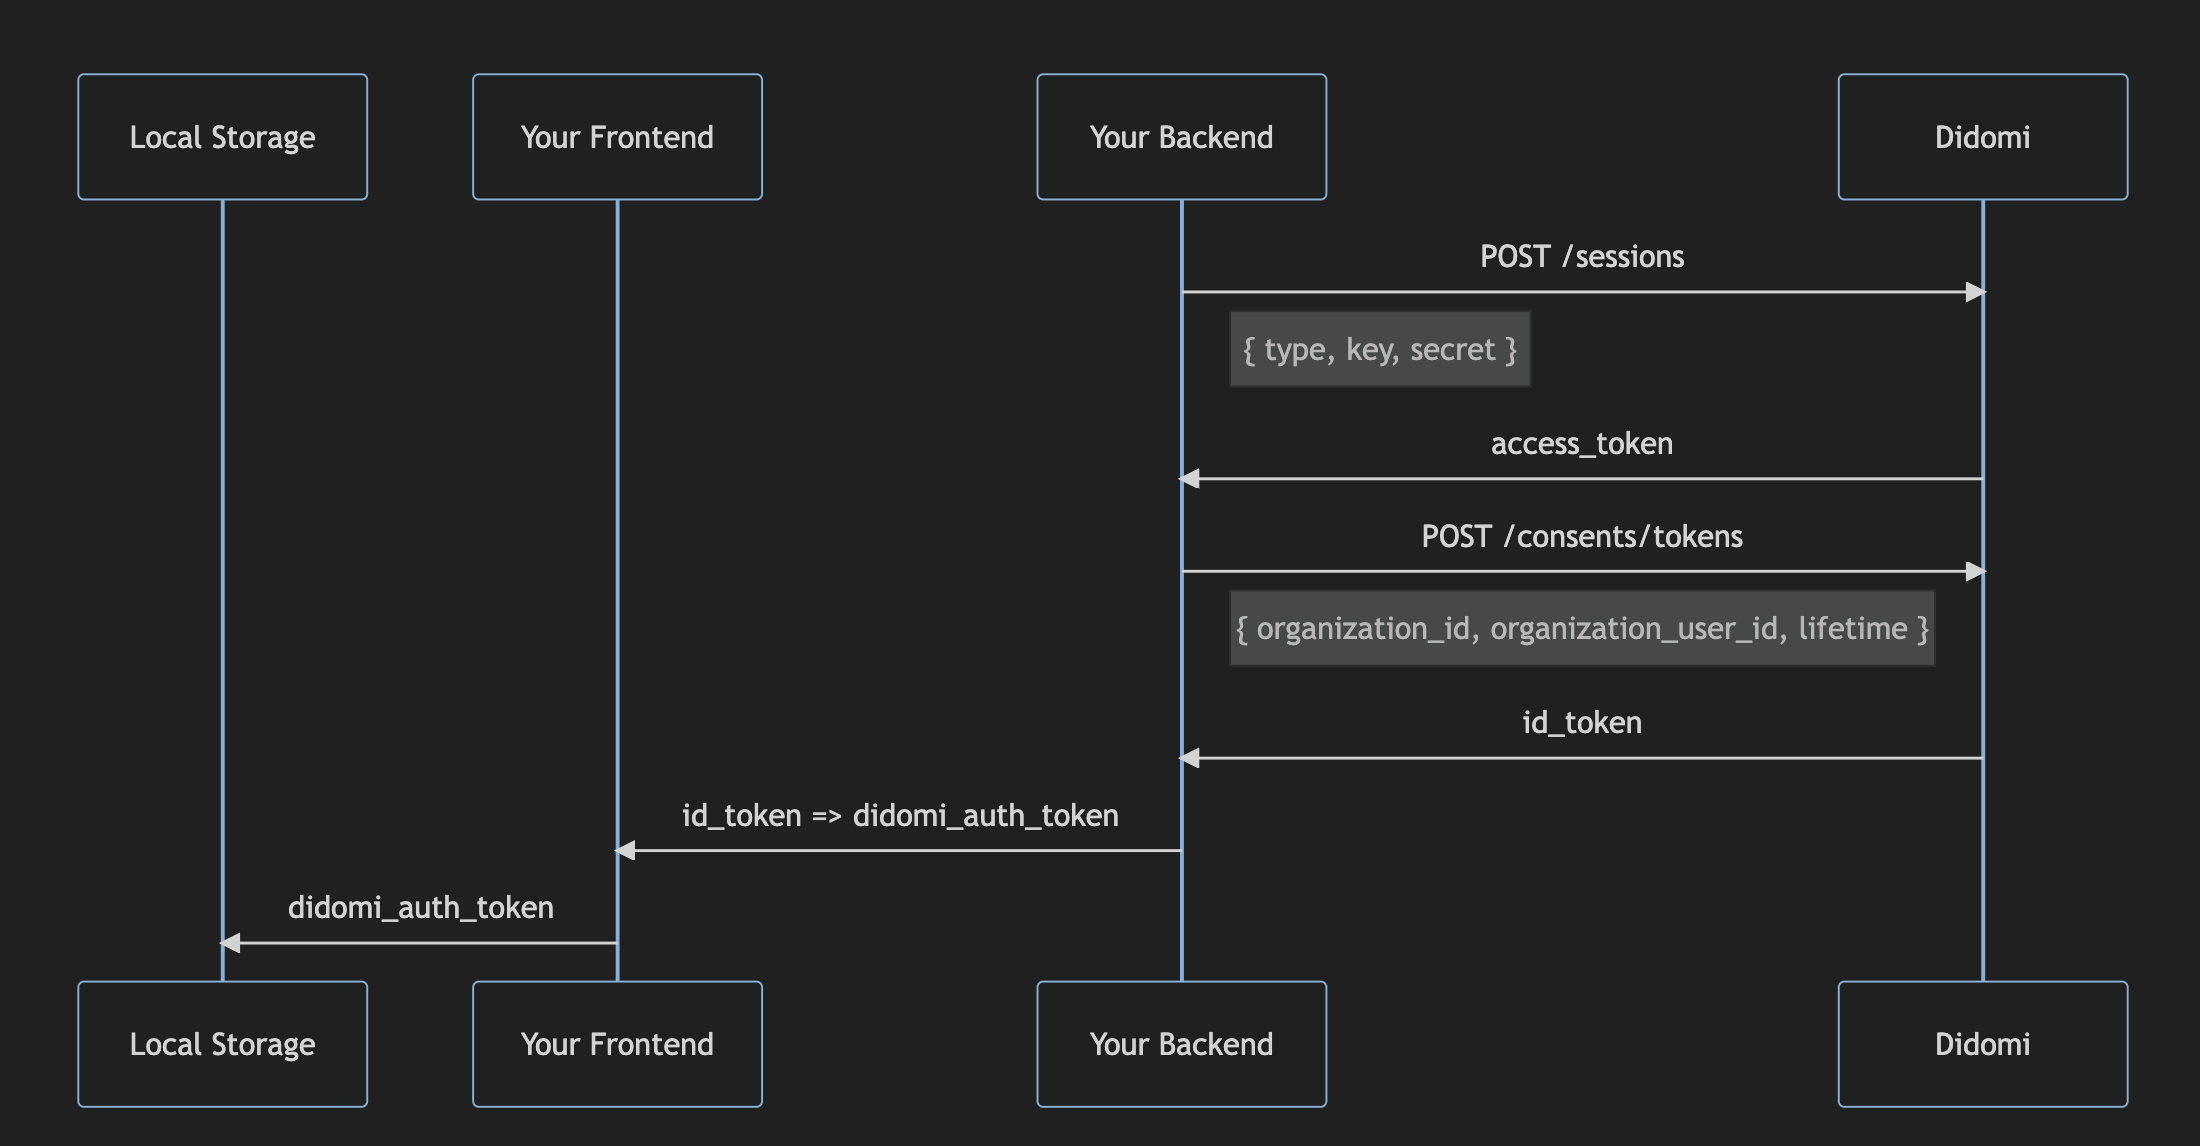Click the arrowhead pointing at Local Storage lifeline

tap(231, 943)
